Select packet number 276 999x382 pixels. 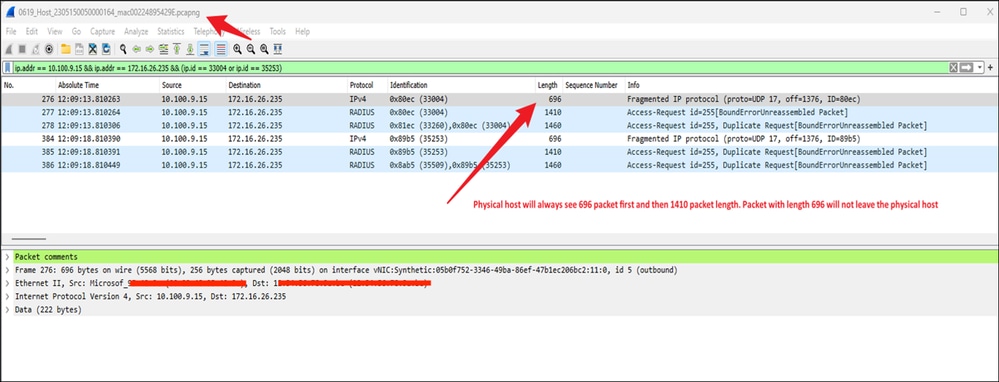(x=499, y=99)
